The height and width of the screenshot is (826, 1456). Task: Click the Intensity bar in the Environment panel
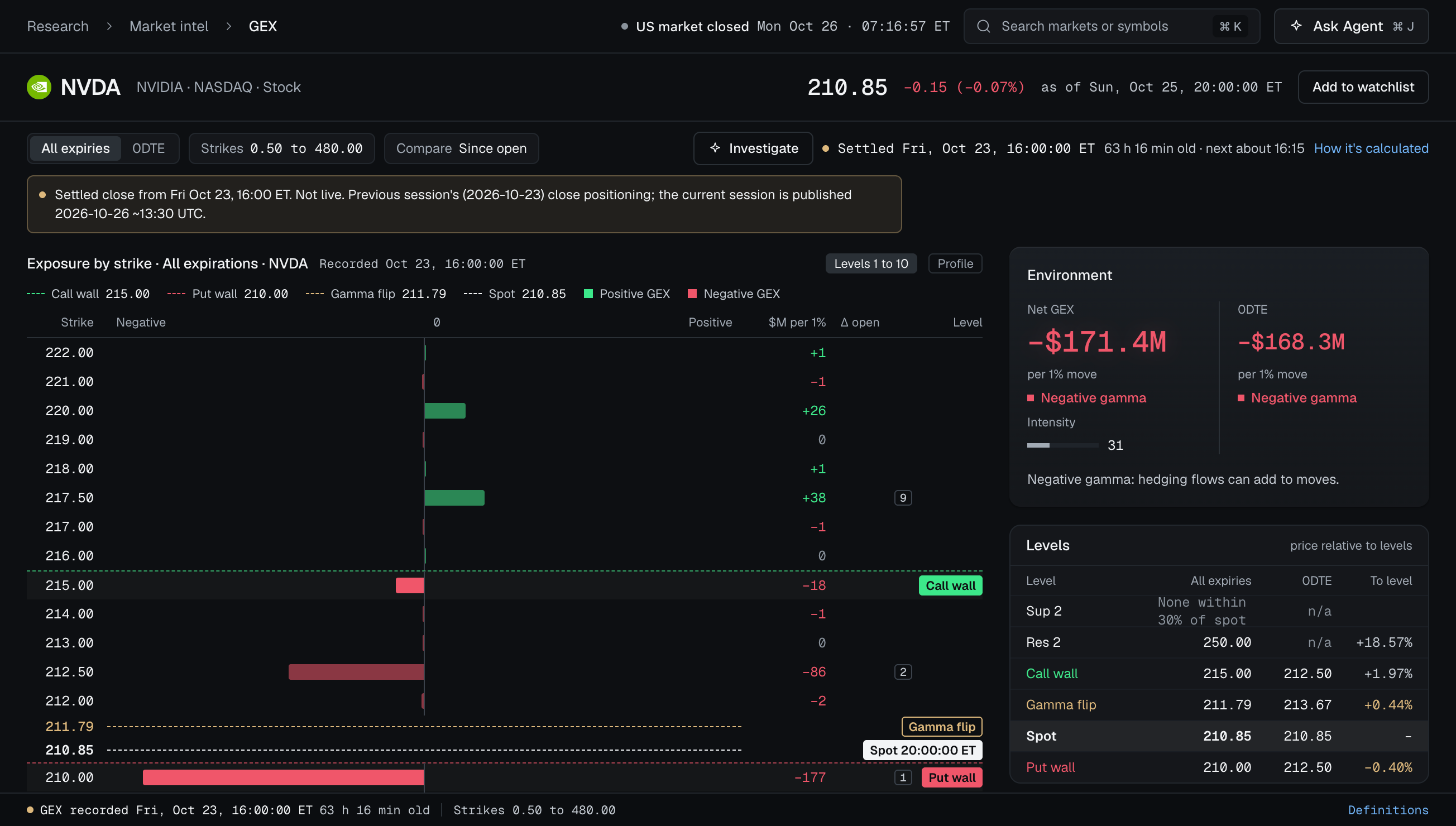(x=1063, y=445)
